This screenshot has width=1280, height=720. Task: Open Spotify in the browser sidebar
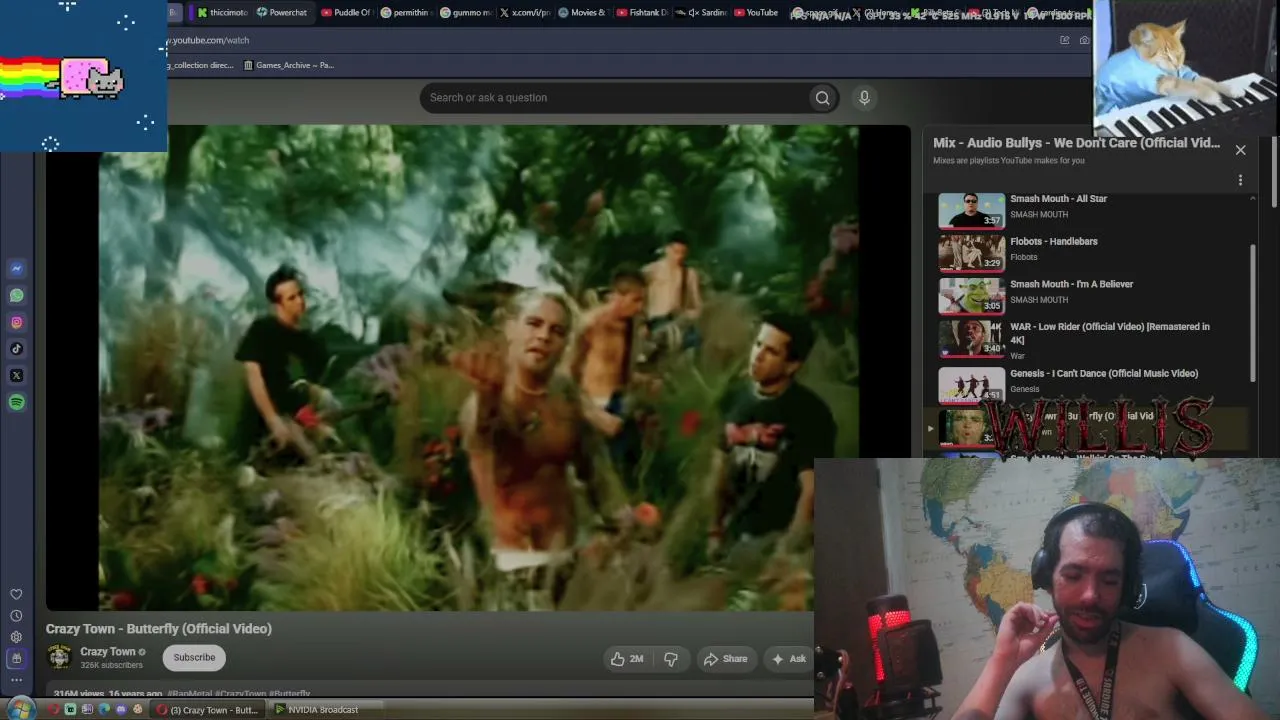tap(16, 402)
